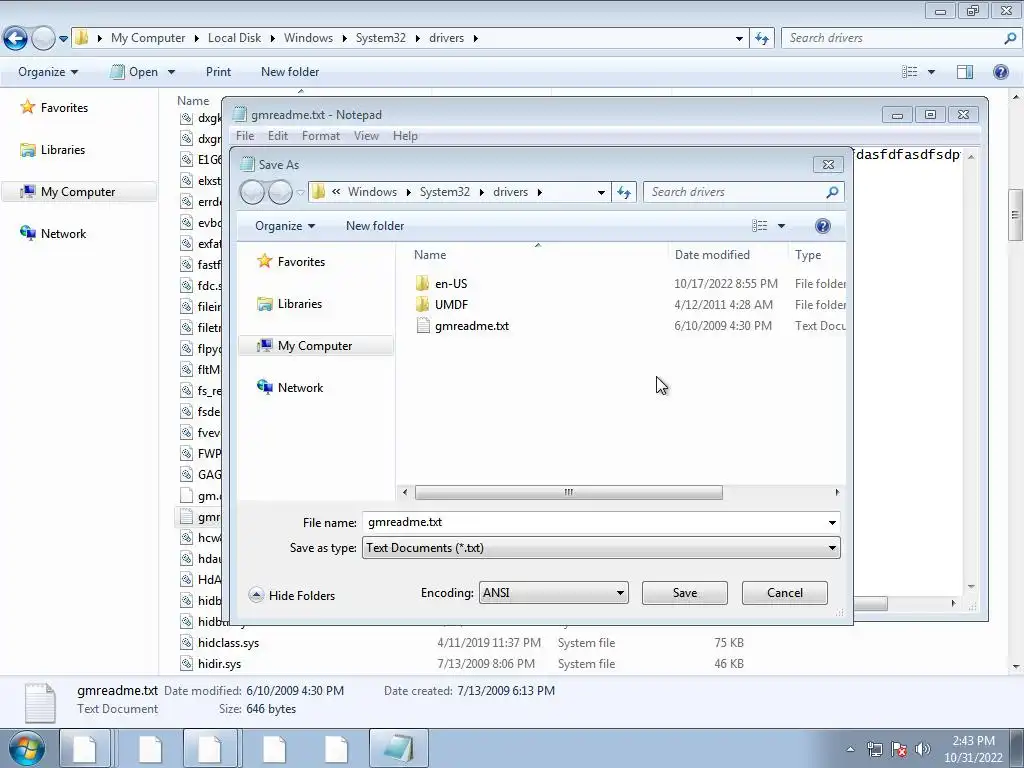Expand the Save as type combo box

(601, 548)
